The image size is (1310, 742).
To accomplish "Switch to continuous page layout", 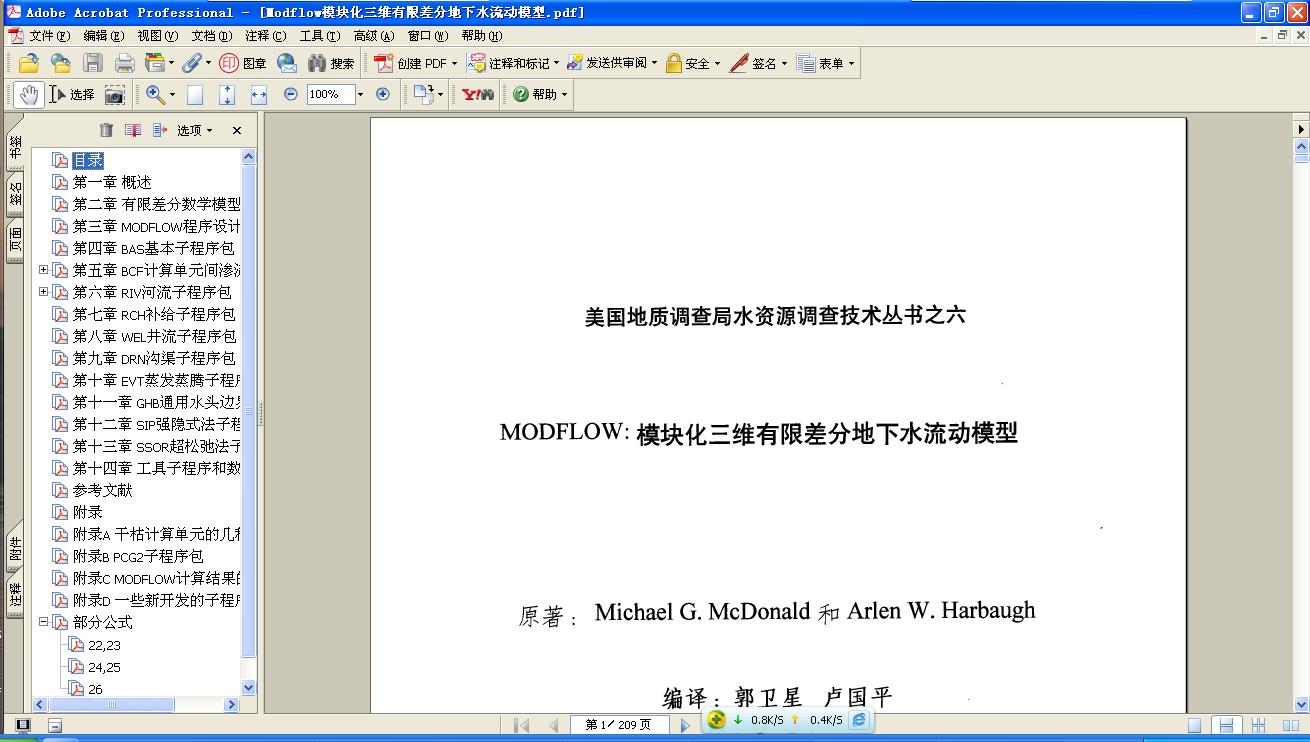I will click(x=1226, y=726).
